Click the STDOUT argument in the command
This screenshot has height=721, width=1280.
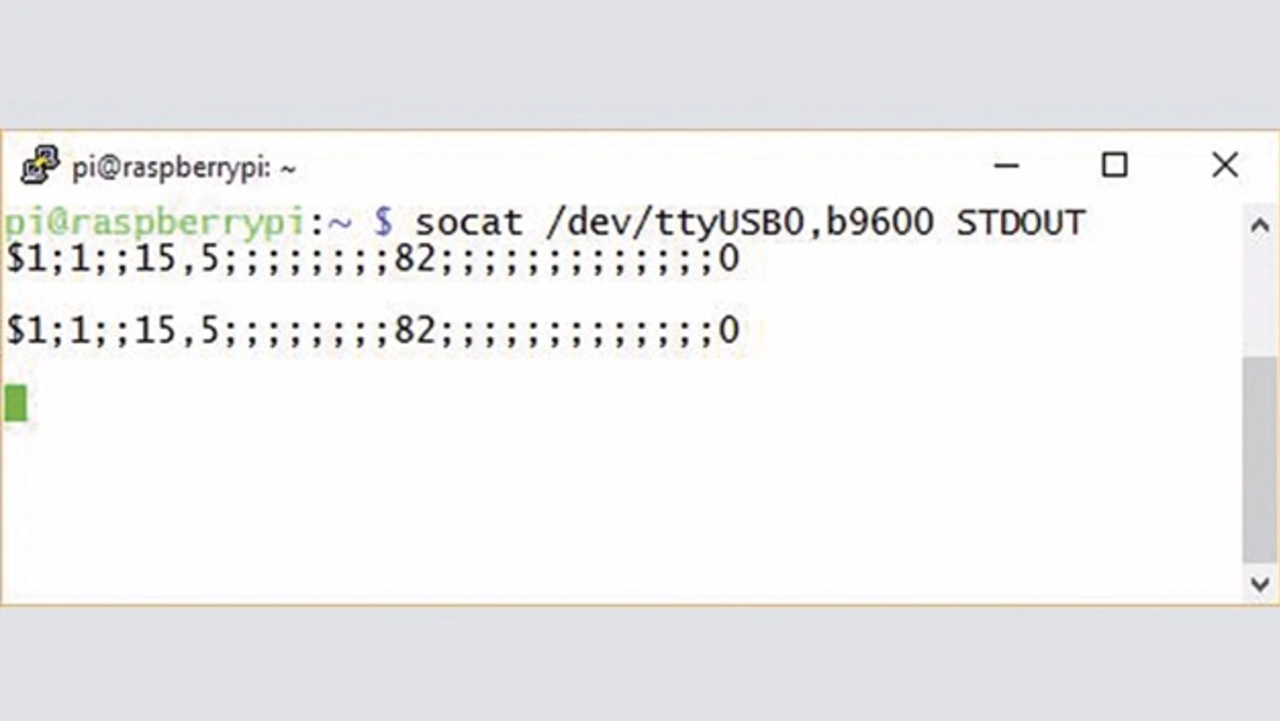(1021, 222)
